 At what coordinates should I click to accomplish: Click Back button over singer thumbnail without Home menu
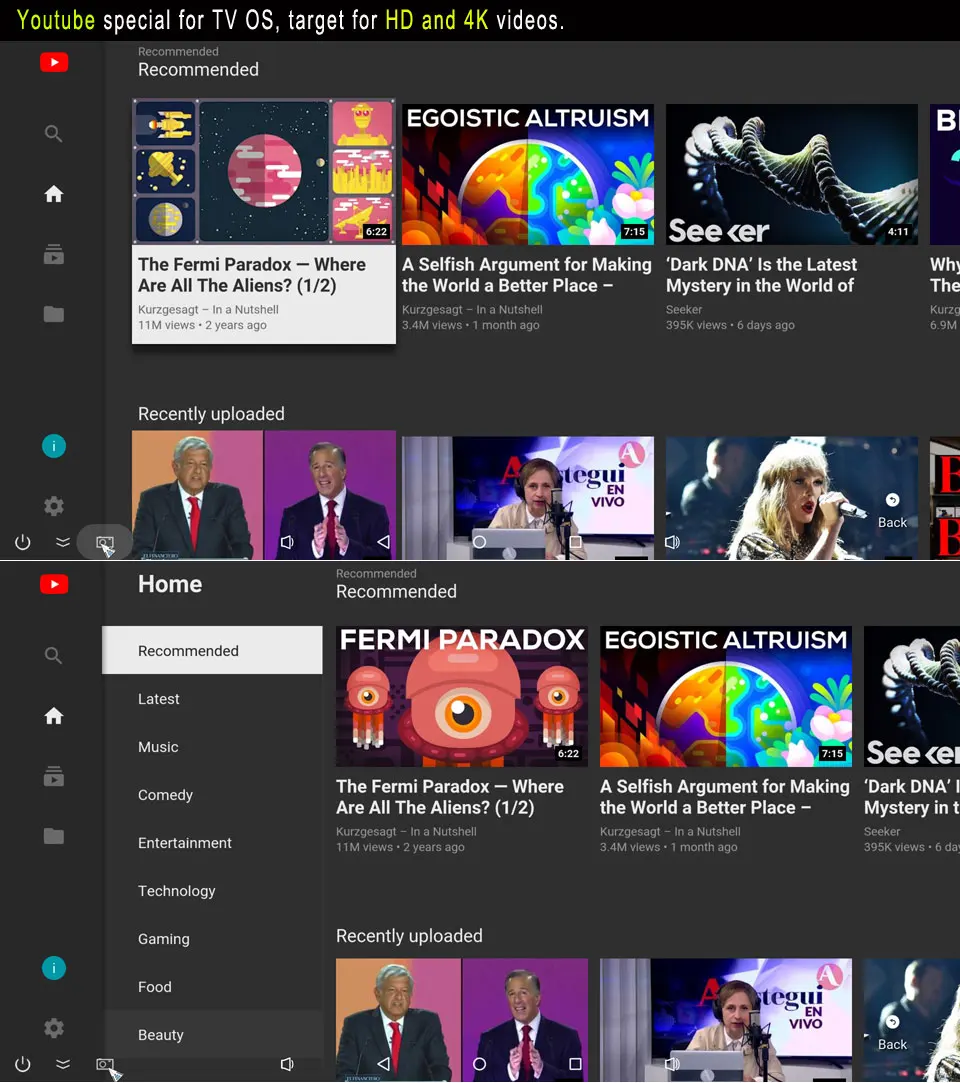coord(892,512)
